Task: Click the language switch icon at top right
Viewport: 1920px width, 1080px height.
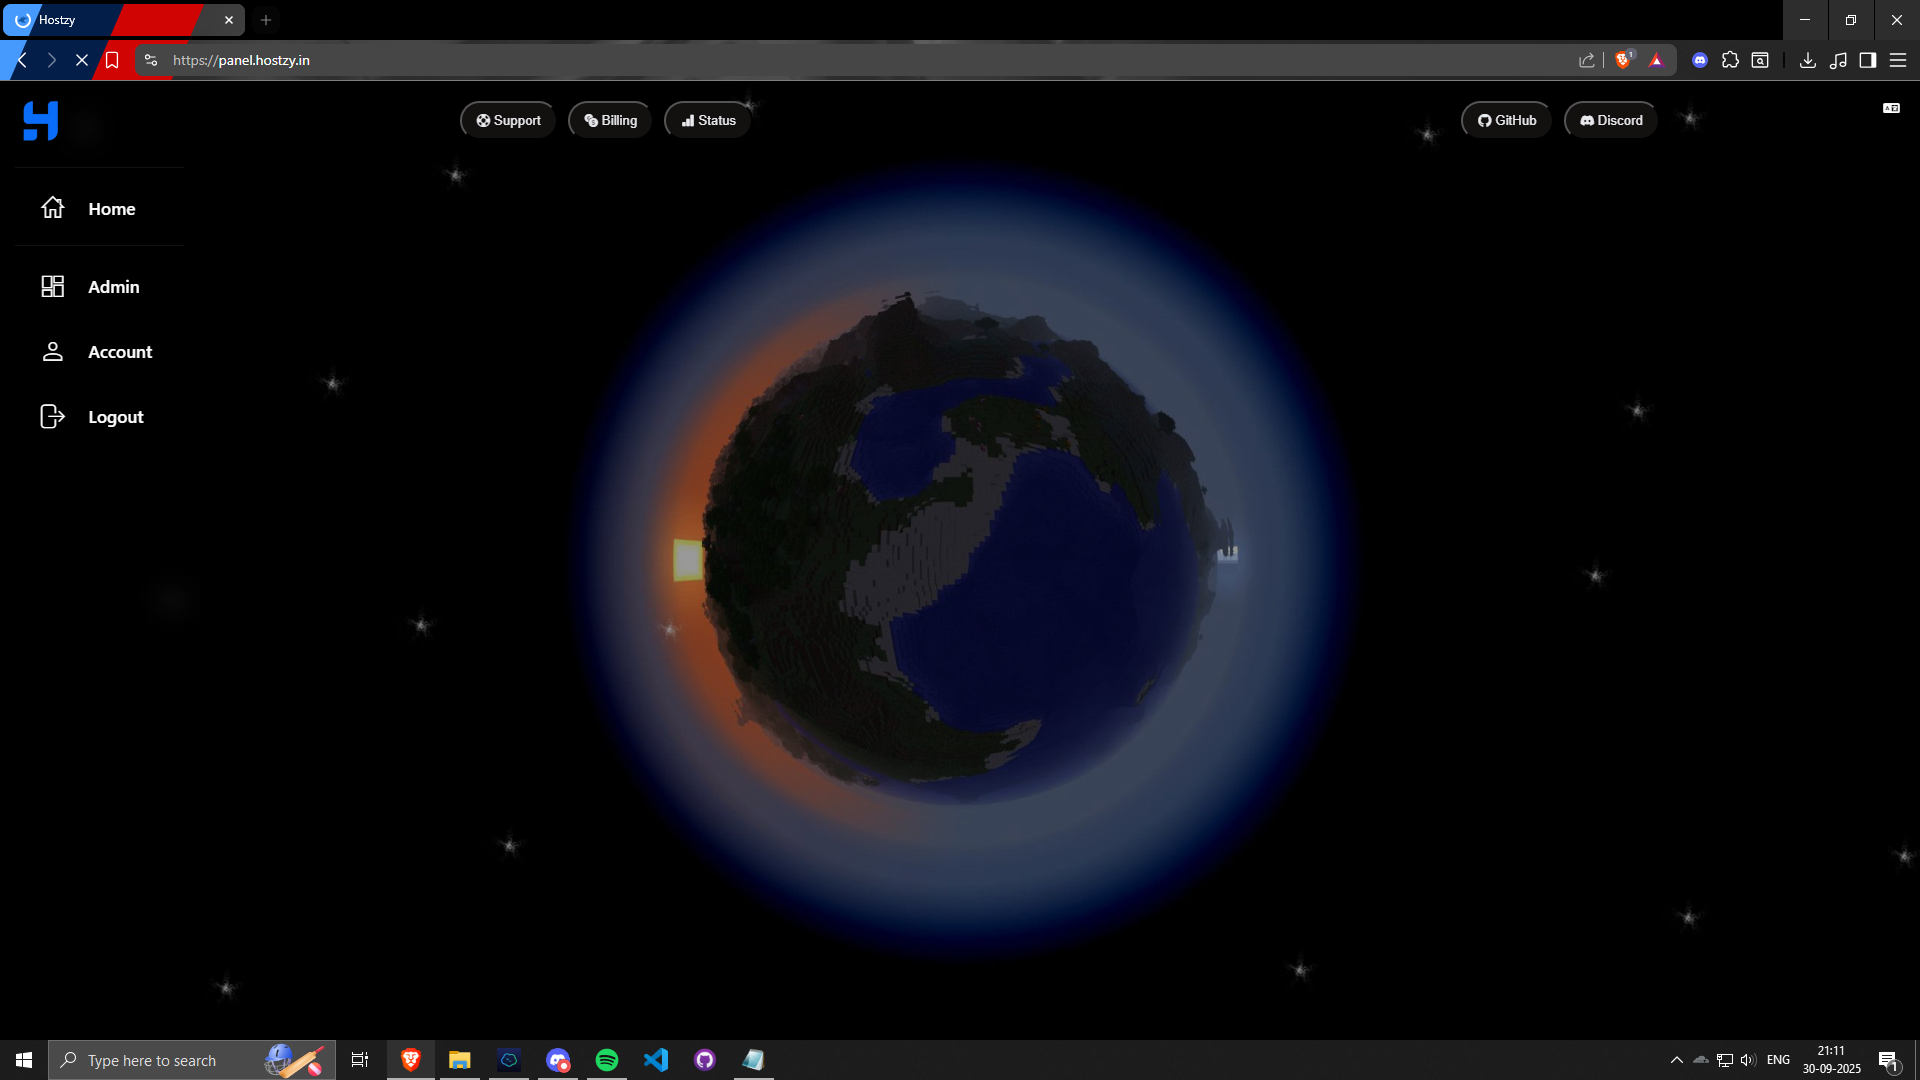Action: [1891, 108]
